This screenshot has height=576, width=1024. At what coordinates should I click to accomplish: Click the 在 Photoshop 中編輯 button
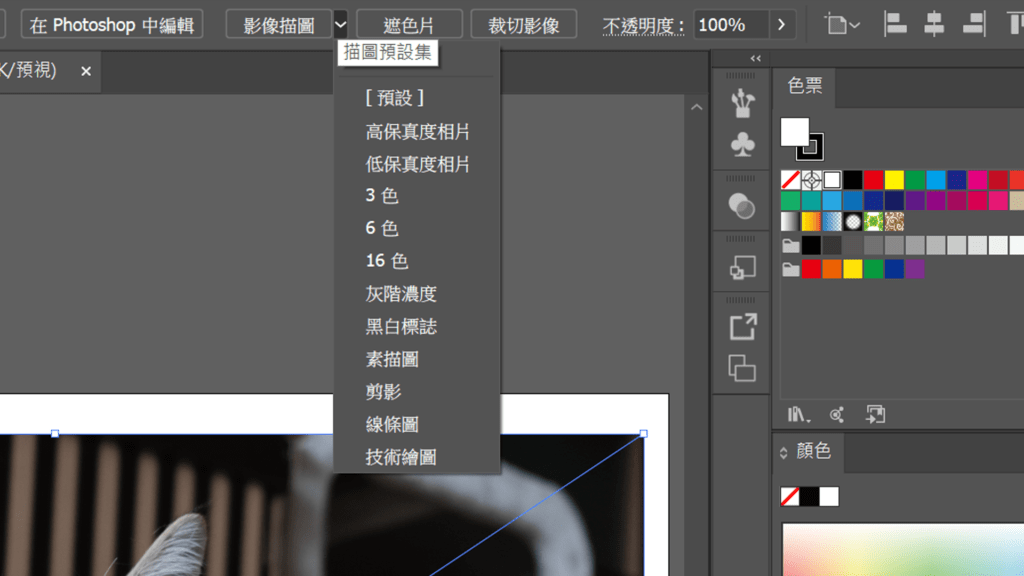point(111,24)
